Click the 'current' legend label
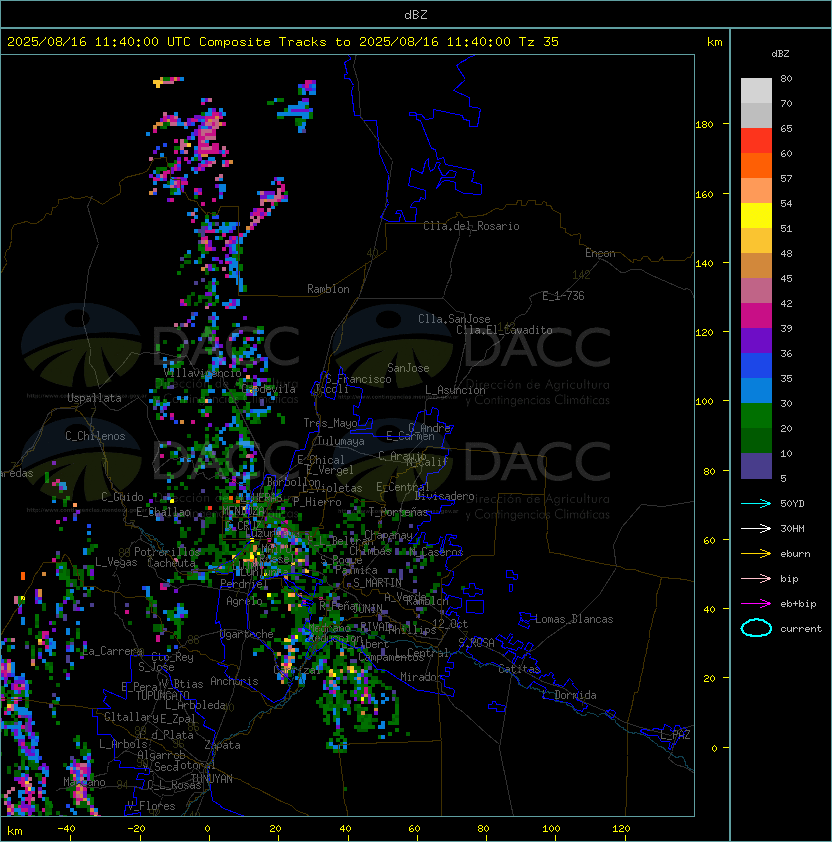The height and width of the screenshot is (842, 832). (x=801, y=629)
